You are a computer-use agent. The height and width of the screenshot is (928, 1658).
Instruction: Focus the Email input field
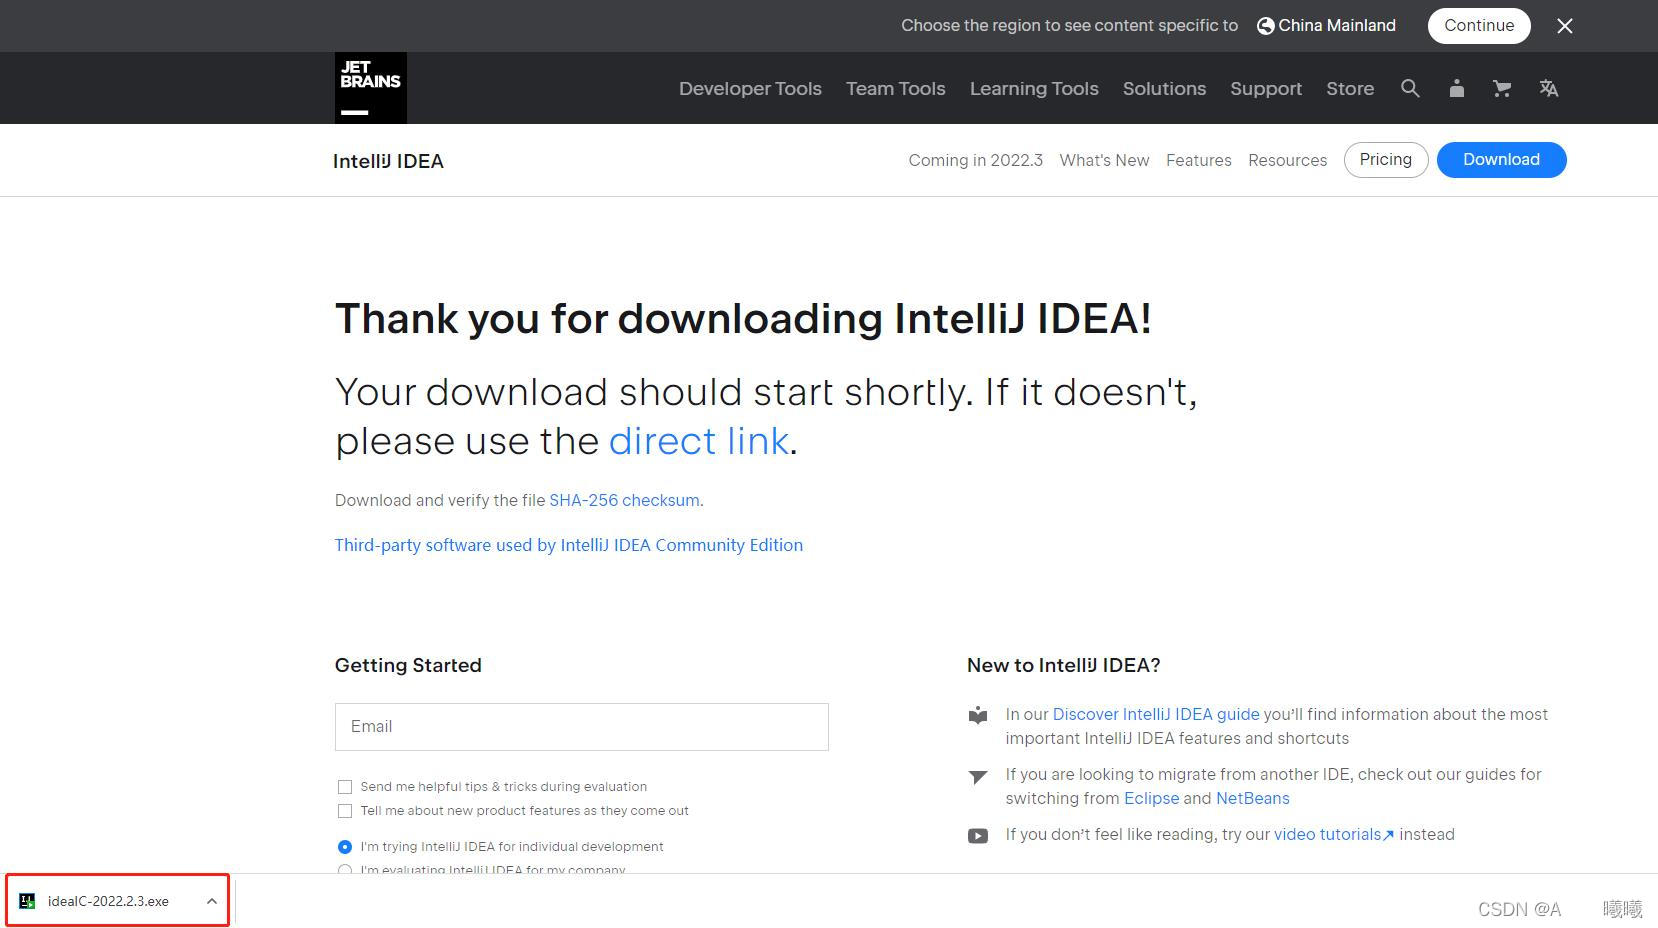pyautogui.click(x=582, y=727)
